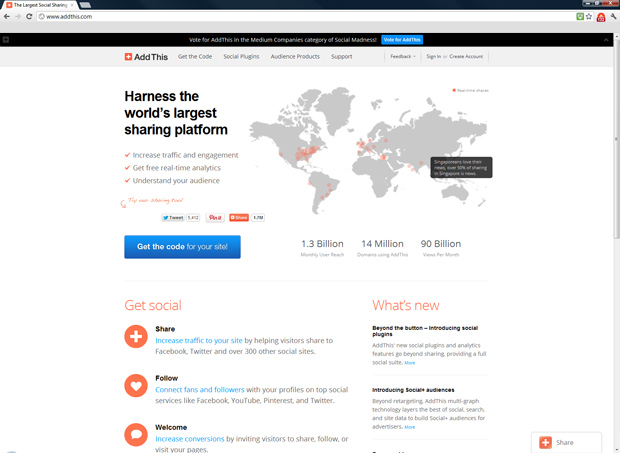Collapse the top black banner with chevron
620x453 pixels.
[606, 40]
